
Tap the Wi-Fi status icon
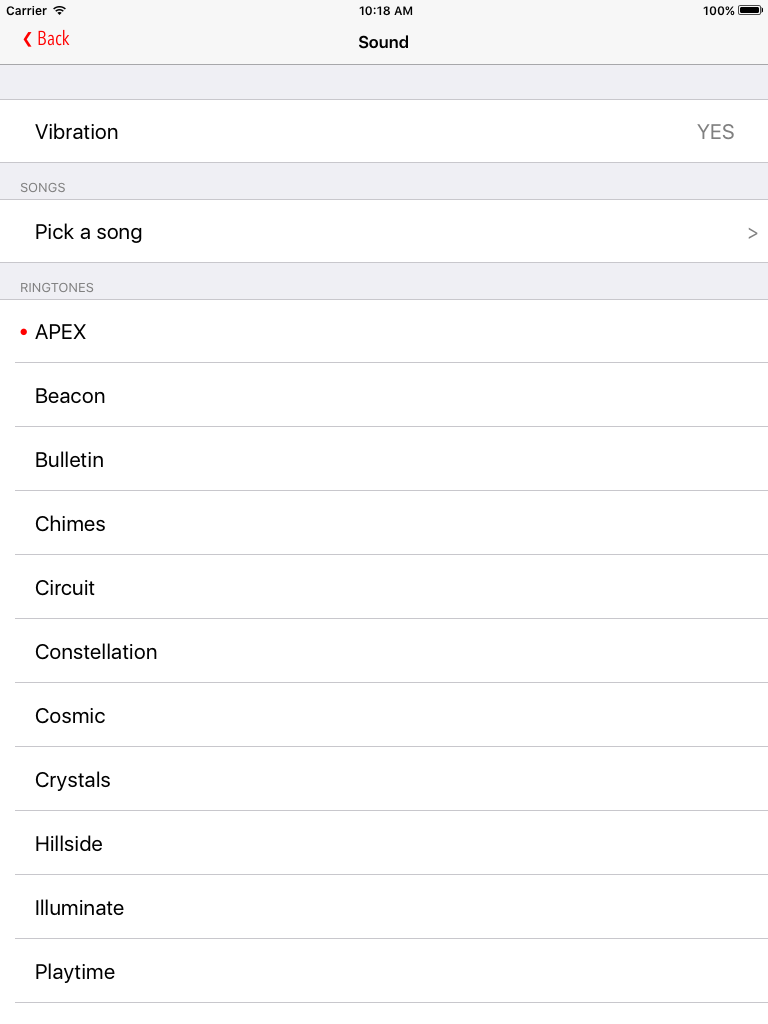click(x=60, y=11)
